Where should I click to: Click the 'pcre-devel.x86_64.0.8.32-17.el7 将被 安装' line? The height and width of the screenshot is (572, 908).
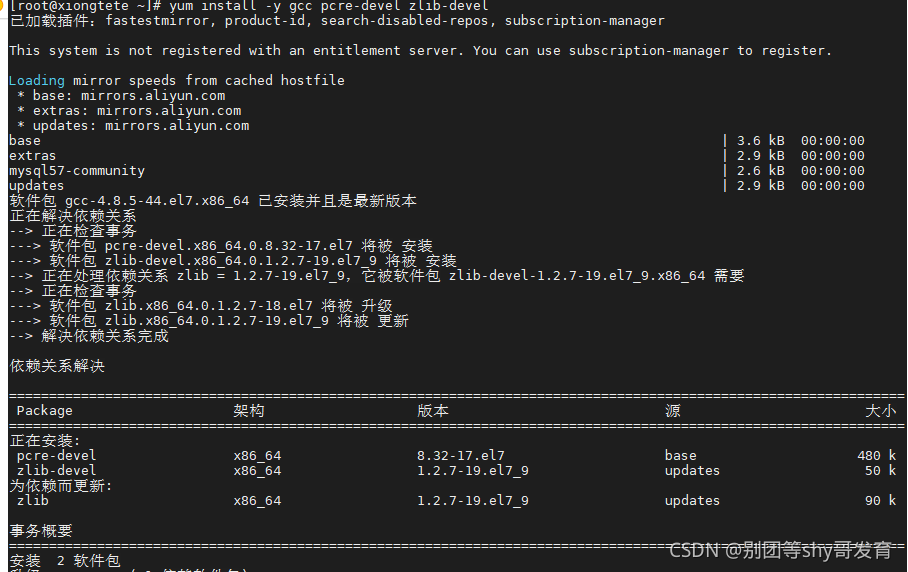click(221, 246)
